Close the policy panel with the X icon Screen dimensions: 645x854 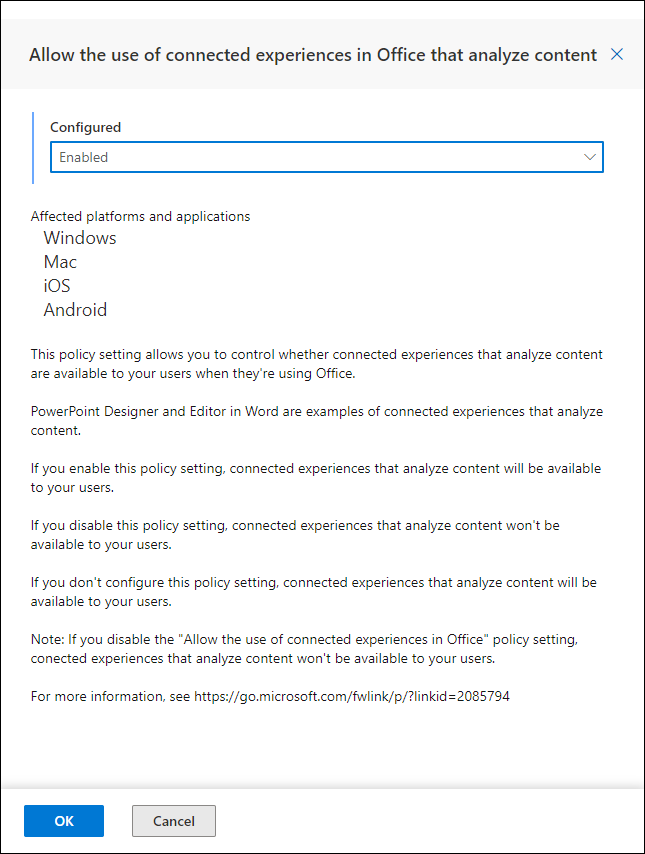pos(617,54)
